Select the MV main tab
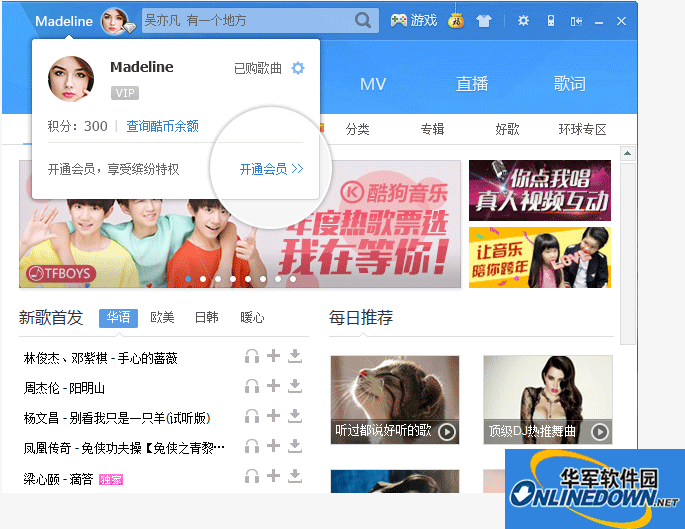Image resolution: width=685 pixels, height=529 pixels. (x=373, y=84)
